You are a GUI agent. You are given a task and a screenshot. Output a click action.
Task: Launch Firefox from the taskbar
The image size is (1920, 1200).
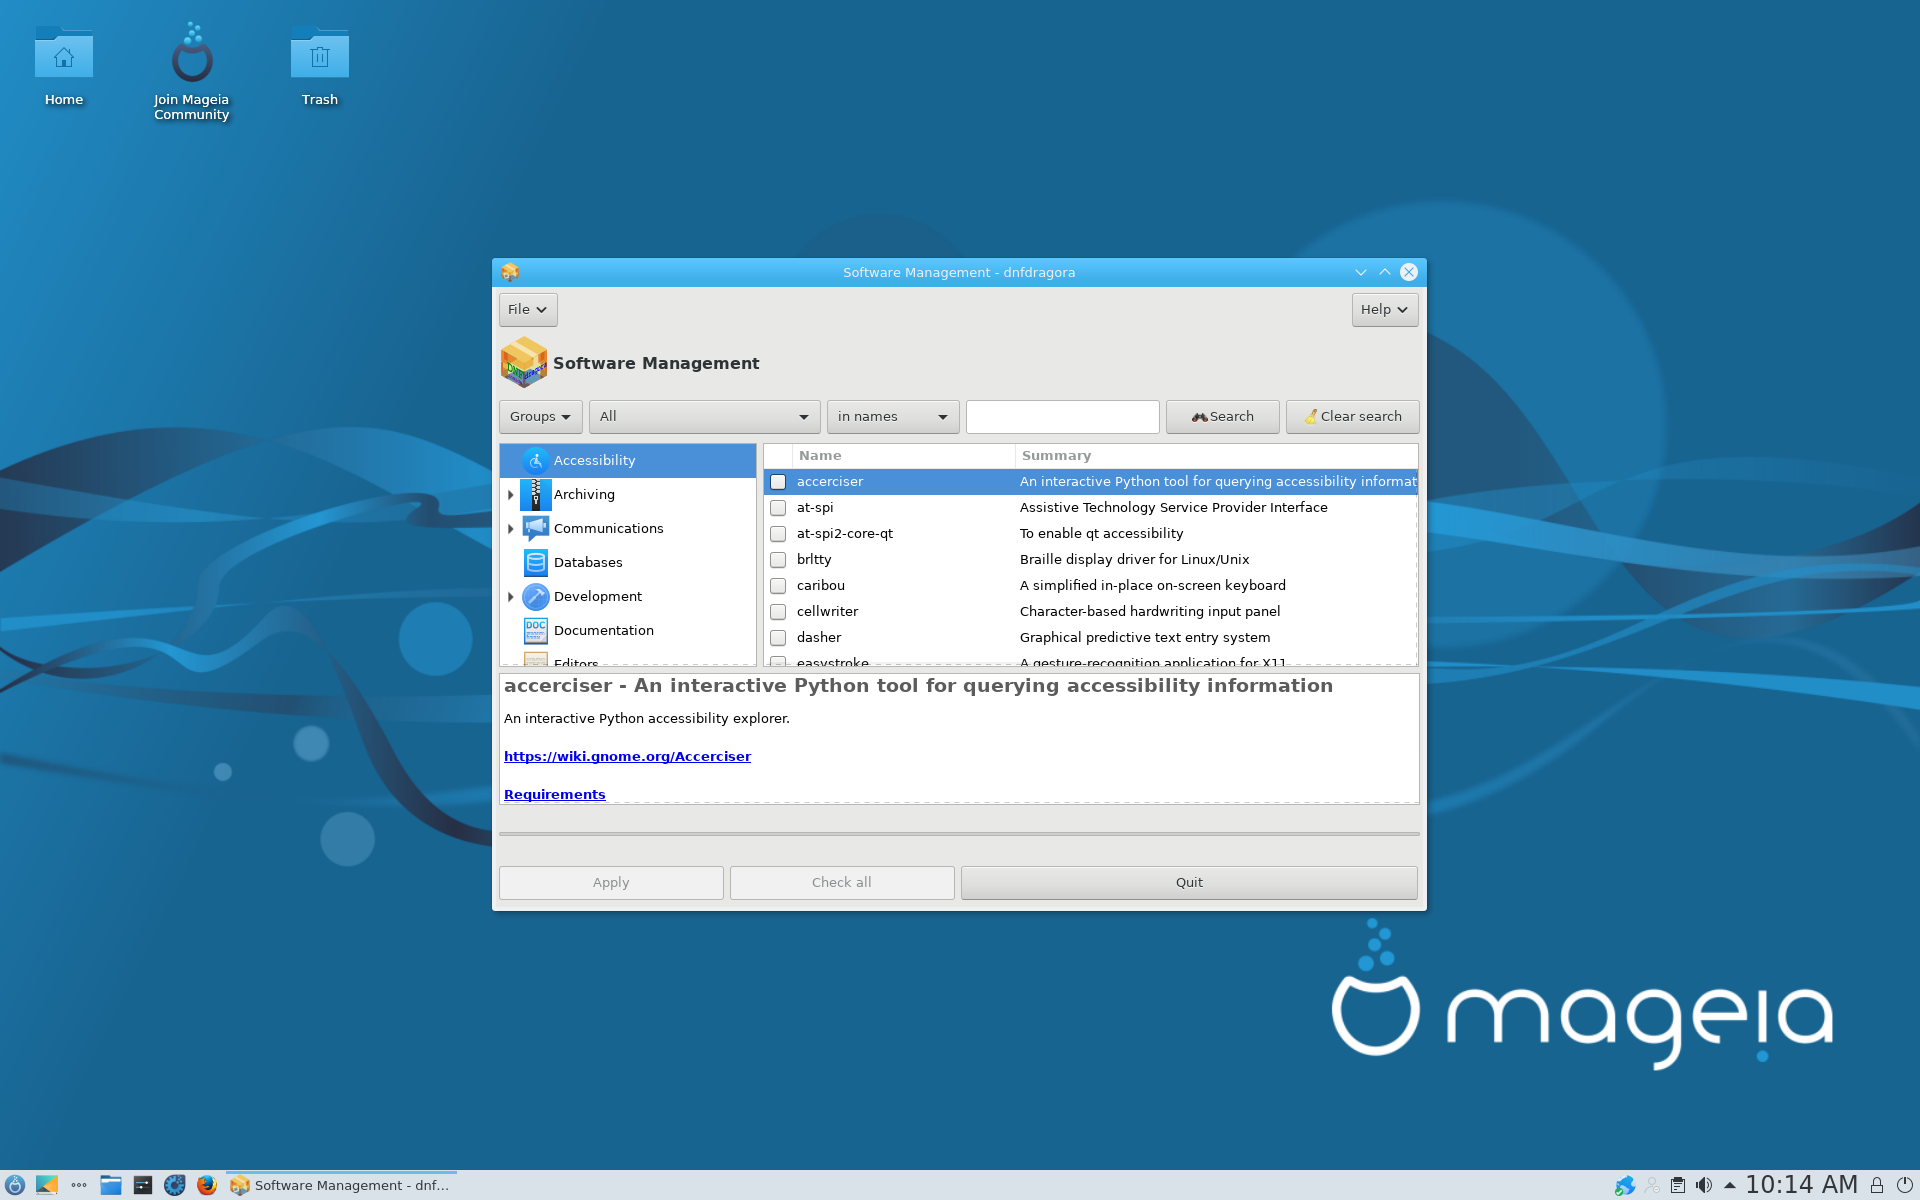point(207,1185)
